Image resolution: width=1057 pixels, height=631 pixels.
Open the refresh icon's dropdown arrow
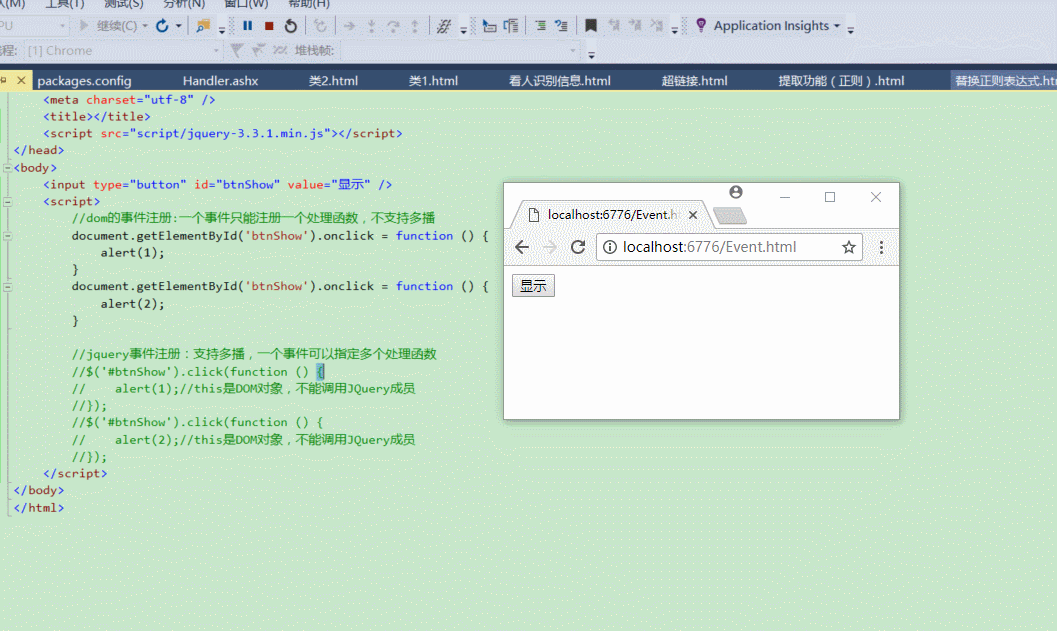(x=179, y=26)
